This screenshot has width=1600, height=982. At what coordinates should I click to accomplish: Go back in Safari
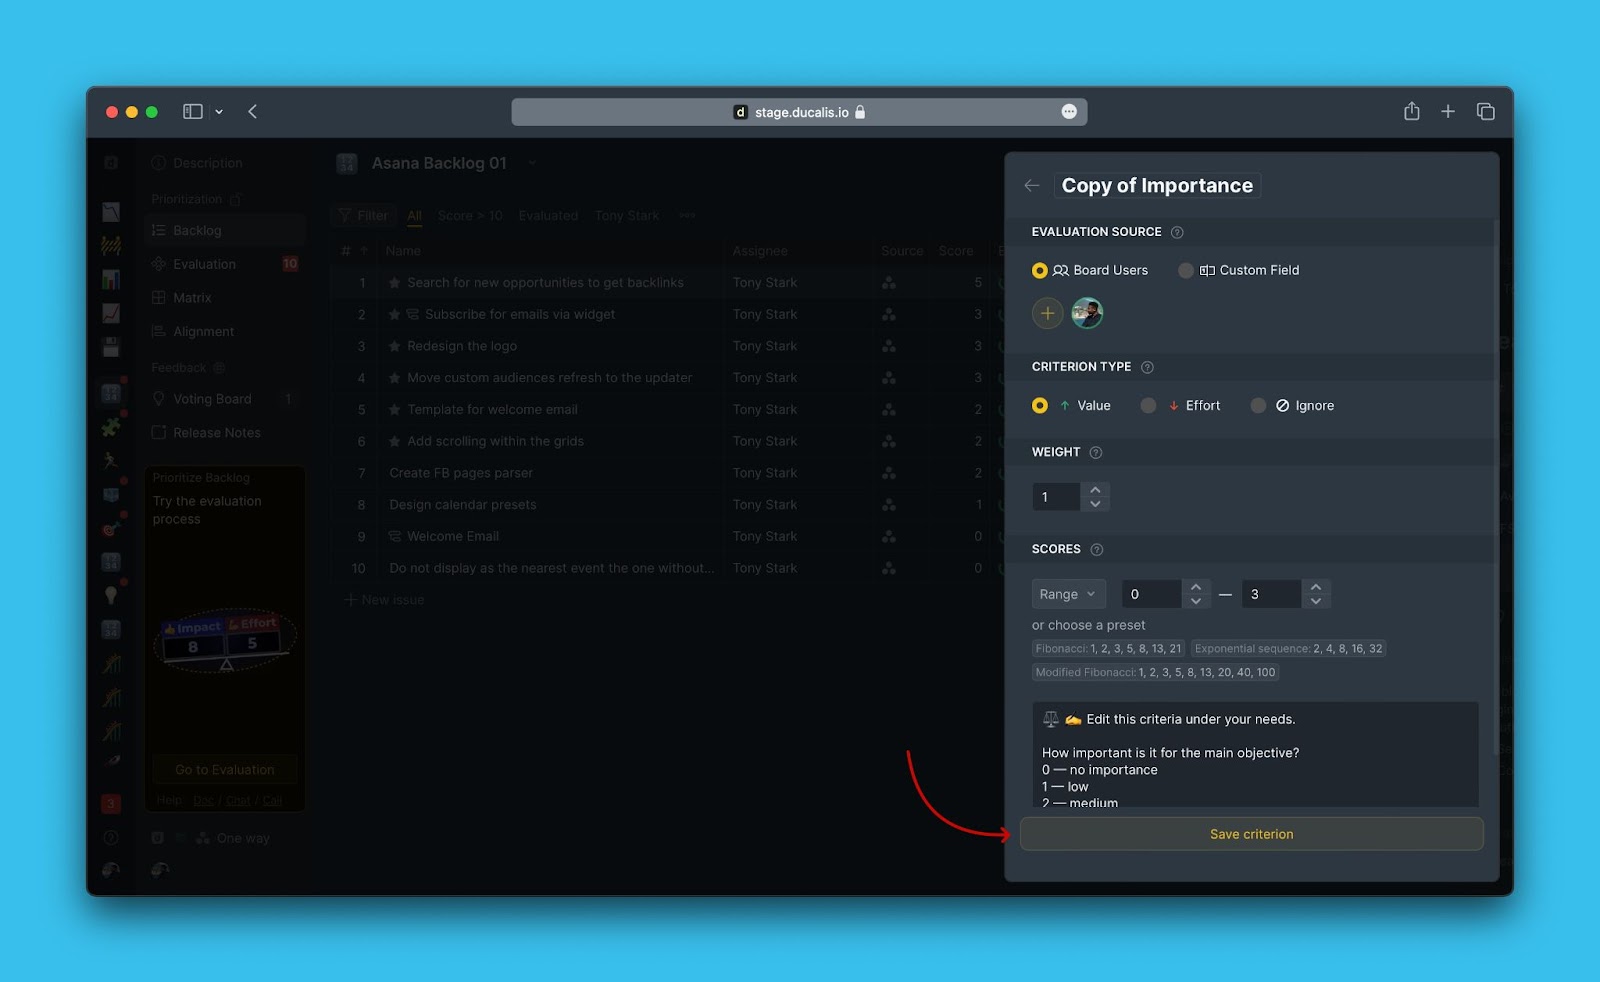pos(253,112)
